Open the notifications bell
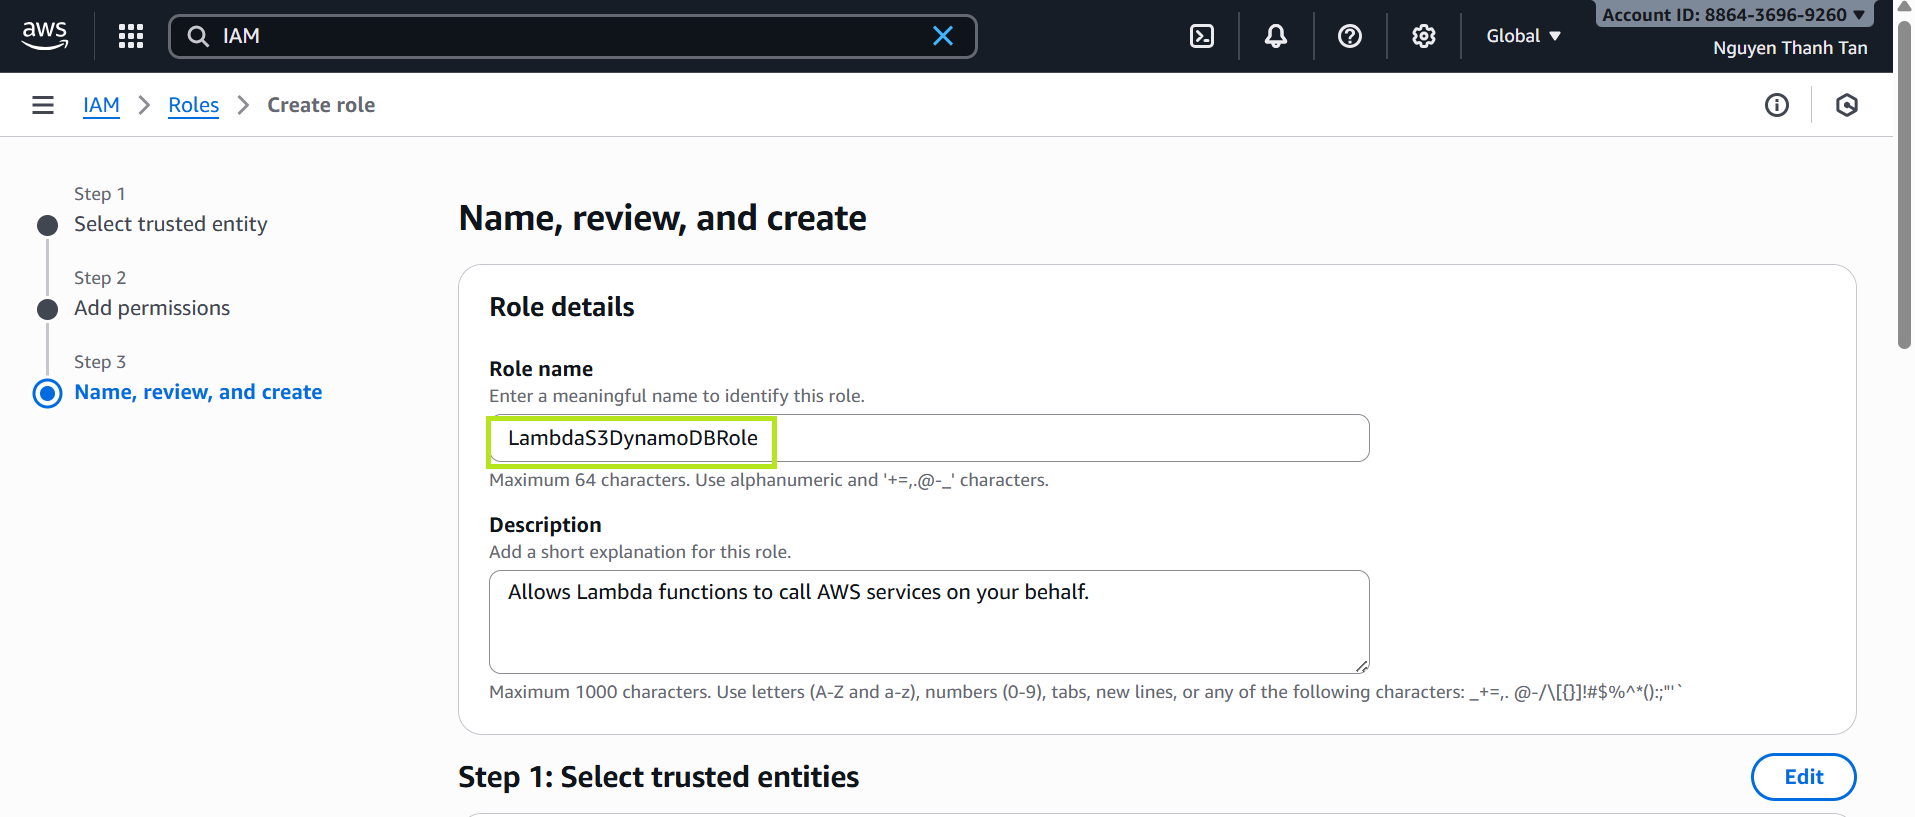 pyautogui.click(x=1276, y=36)
